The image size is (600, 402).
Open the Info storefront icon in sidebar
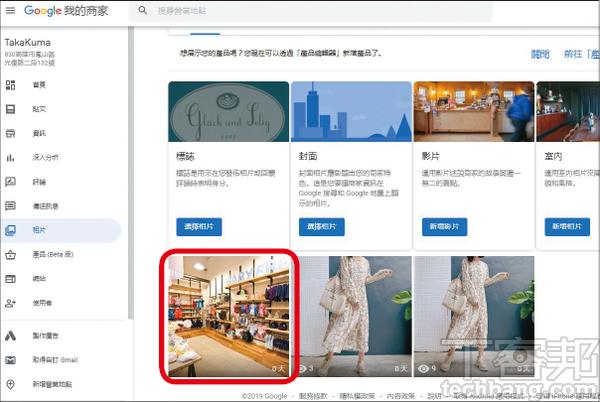click(10, 133)
